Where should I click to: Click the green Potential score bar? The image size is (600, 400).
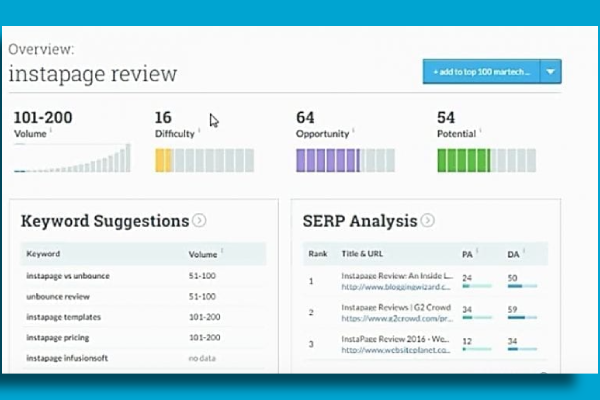[487, 160]
